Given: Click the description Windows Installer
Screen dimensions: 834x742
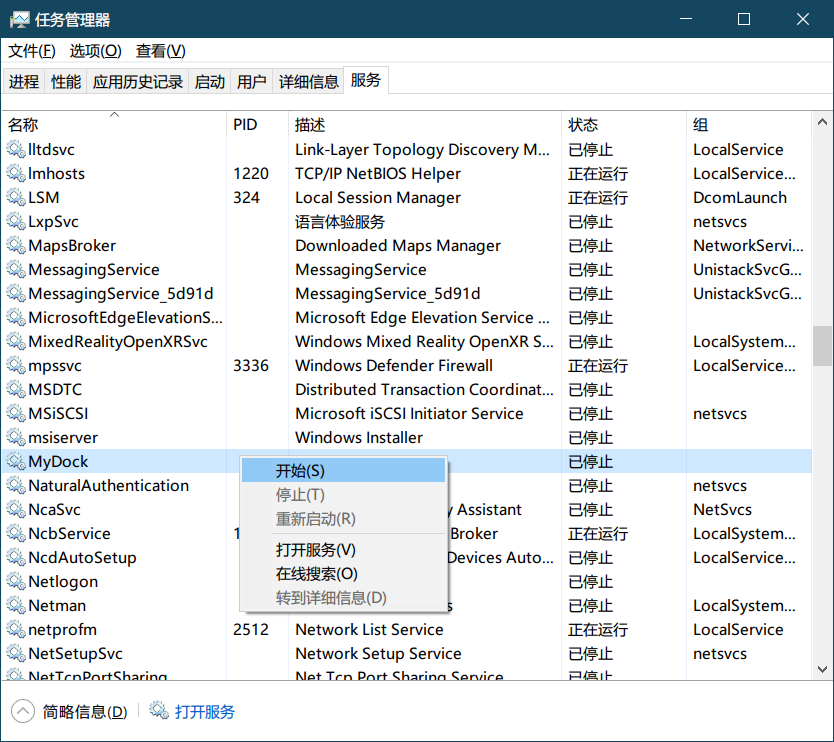Looking at the screenshot, I should click(359, 437).
